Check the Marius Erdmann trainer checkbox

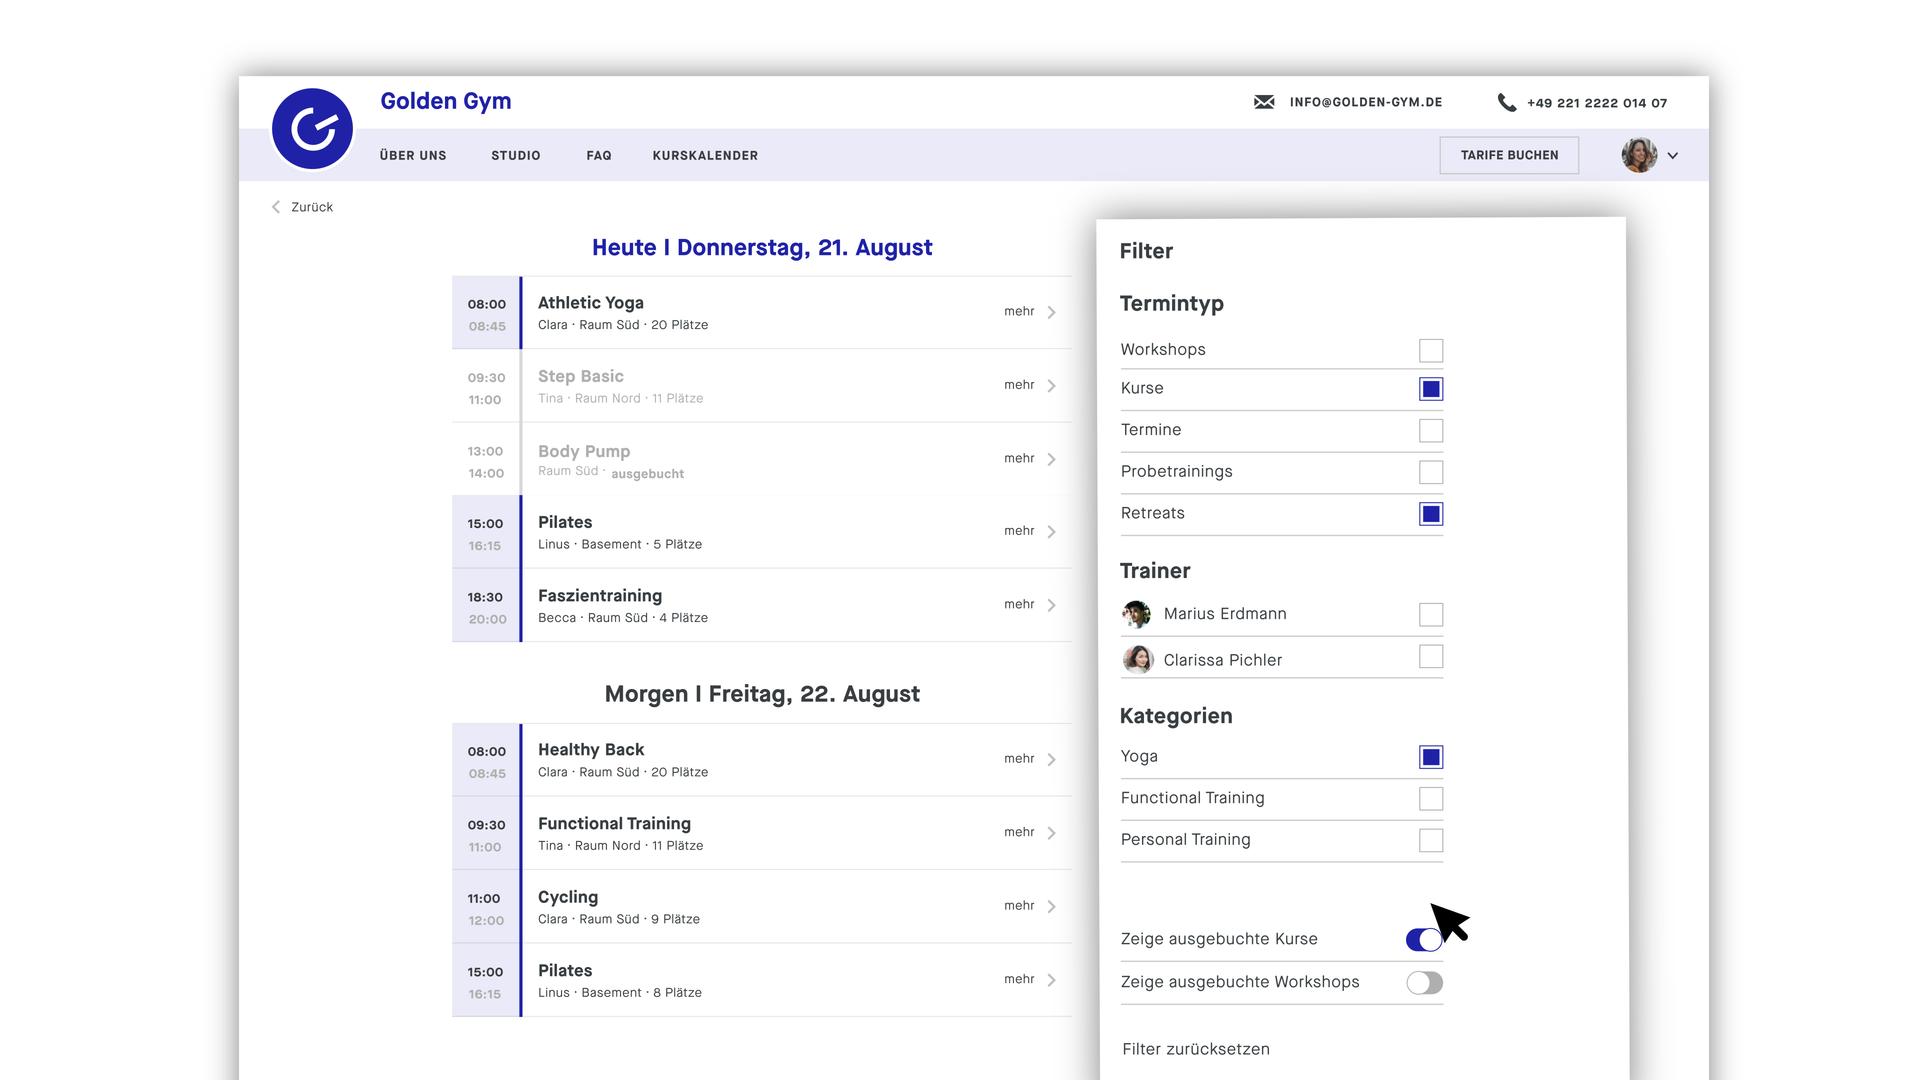tap(1431, 614)
